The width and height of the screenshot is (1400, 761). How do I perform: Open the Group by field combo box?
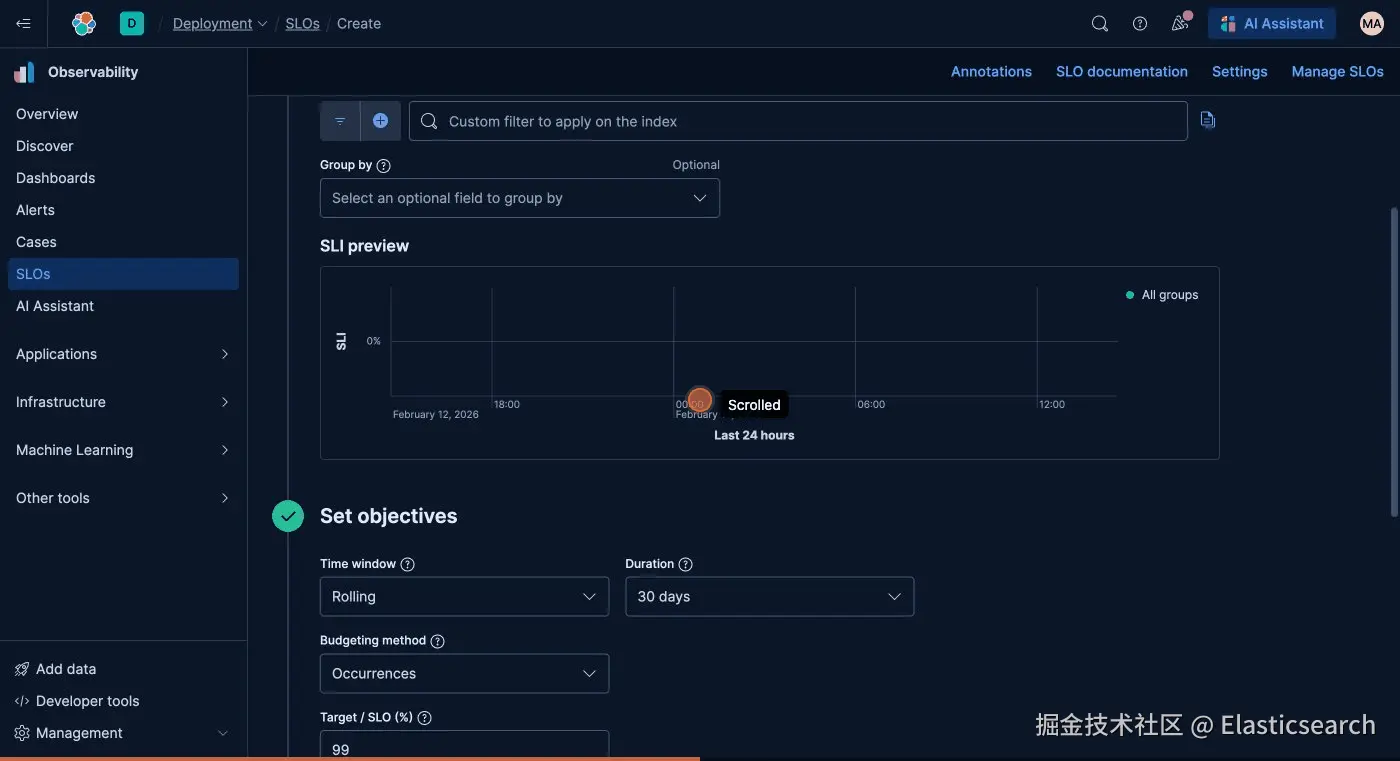(520, 198)
